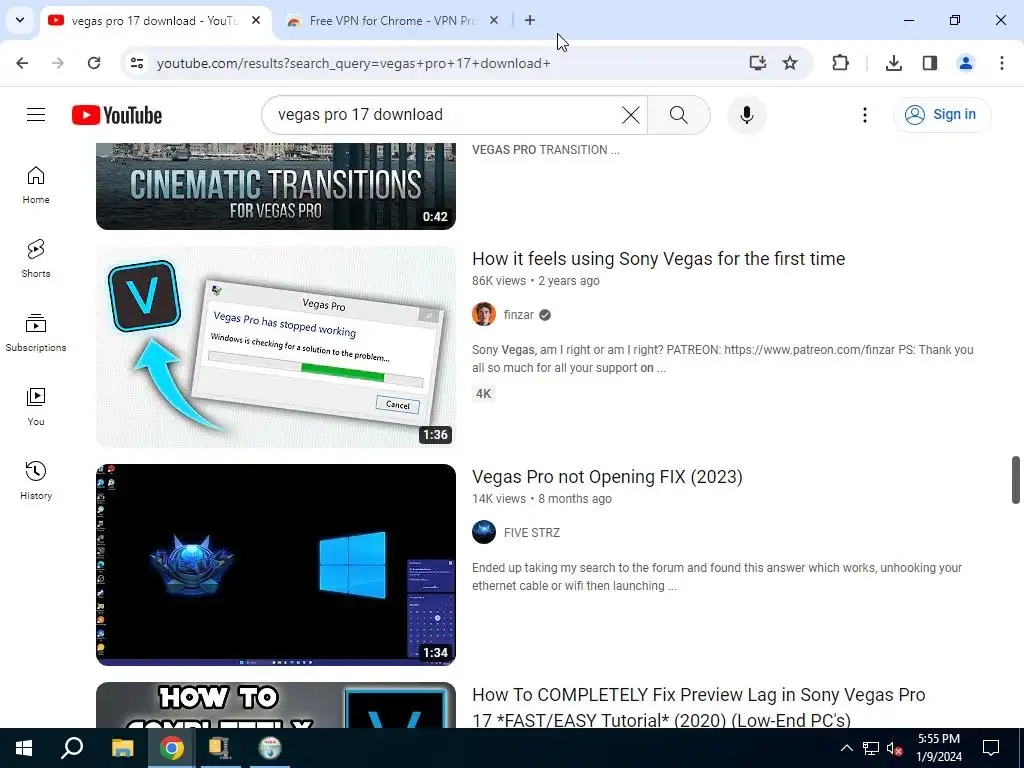Open 'How To COMPLETELY Fix Preview Lag' title
1024x768 pixels.
[699, 707]
